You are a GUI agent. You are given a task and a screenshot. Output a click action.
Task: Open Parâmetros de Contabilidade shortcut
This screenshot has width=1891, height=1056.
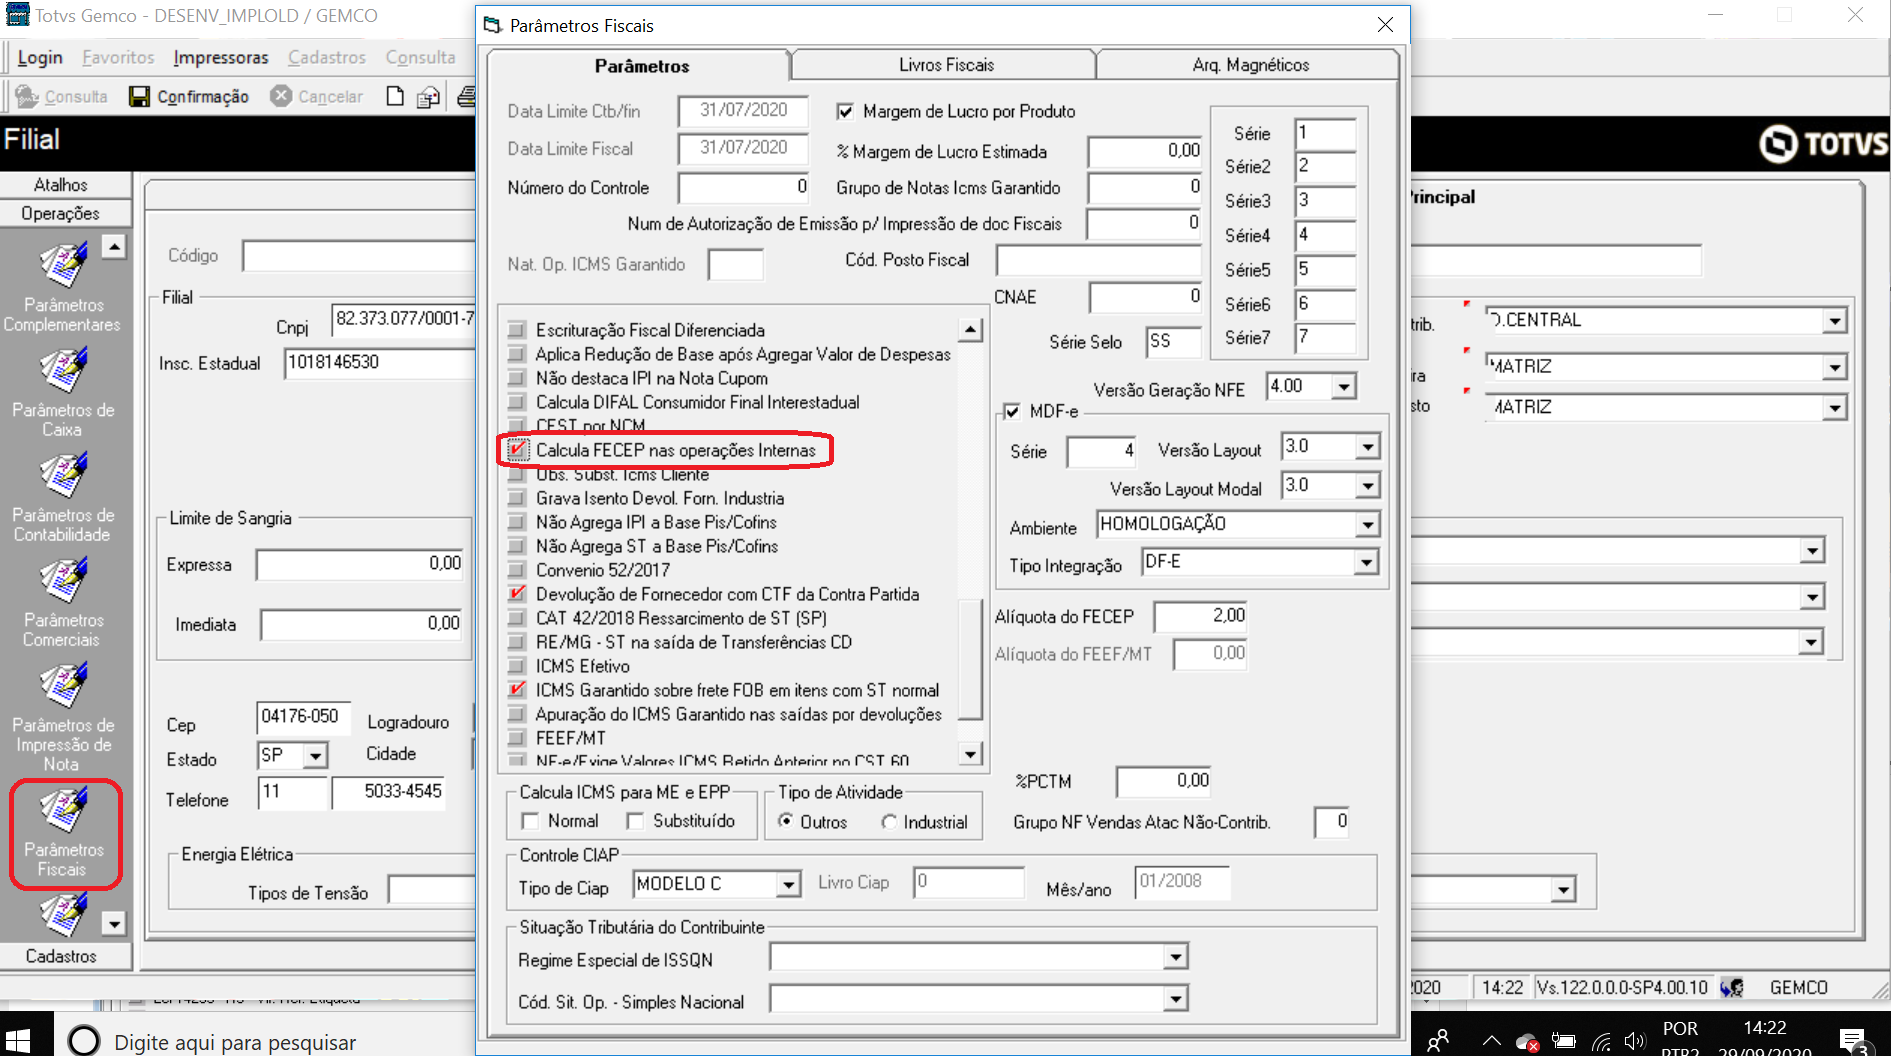[x=63, y=498]
